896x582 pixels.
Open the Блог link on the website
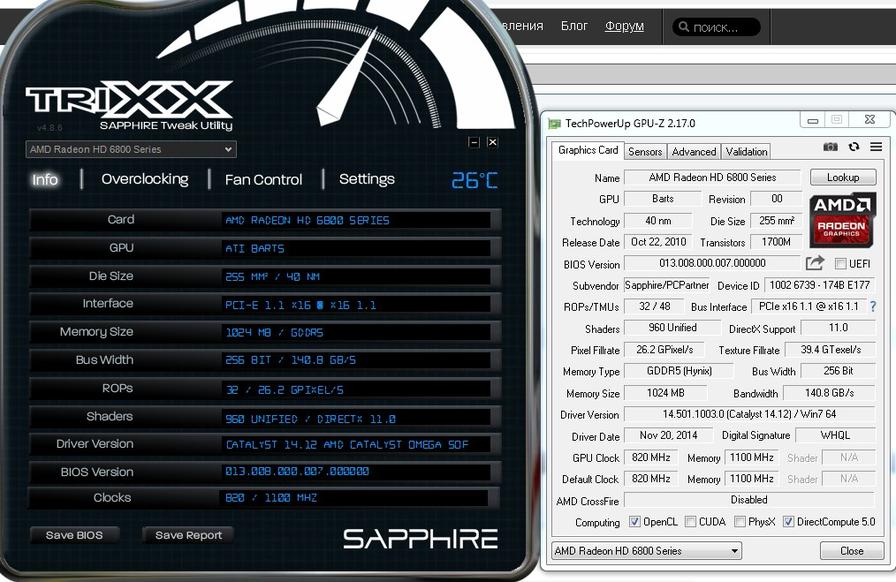[x=574, y=26]
